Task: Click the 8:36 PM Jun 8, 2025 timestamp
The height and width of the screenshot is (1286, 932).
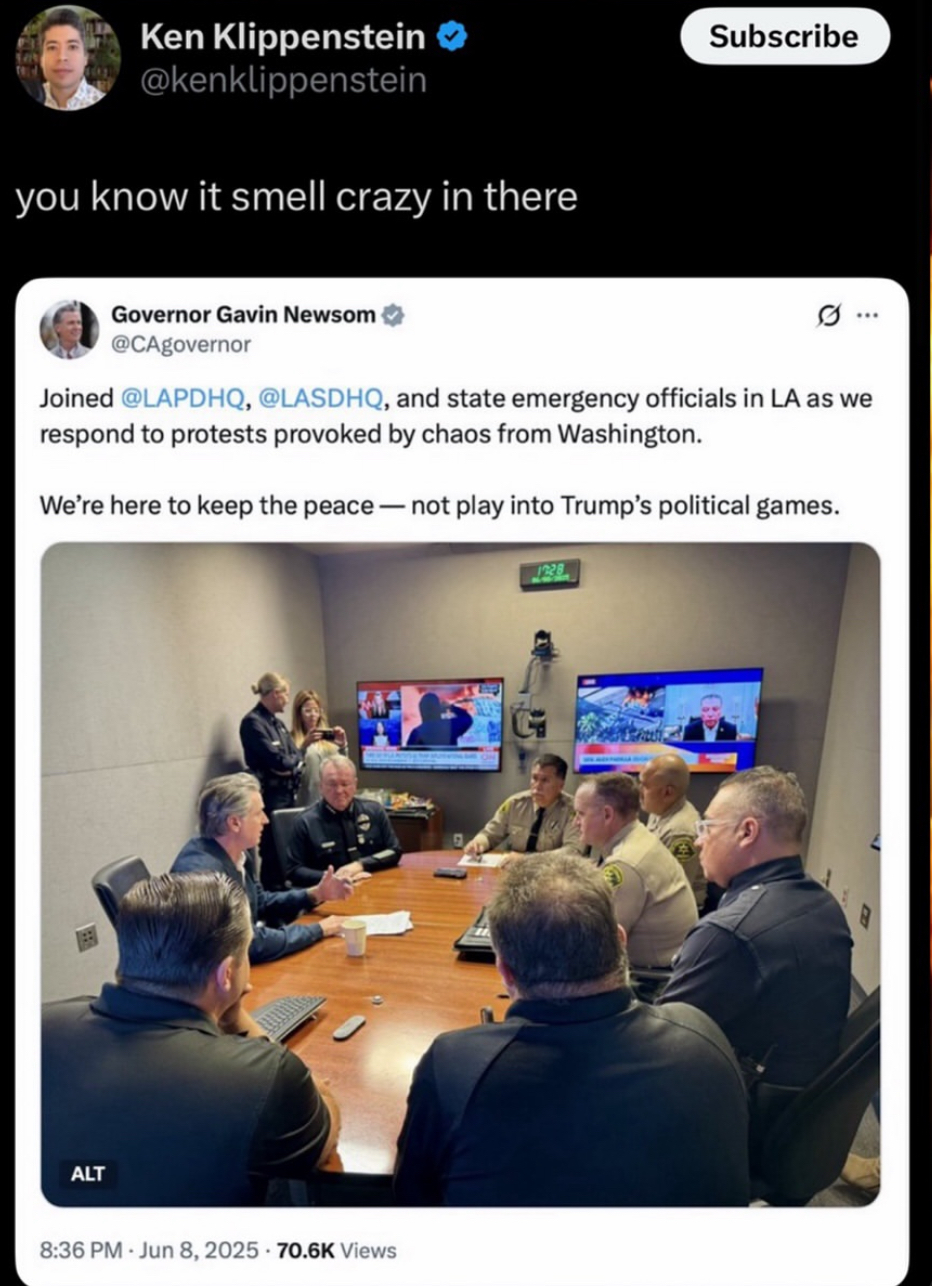Action: point(149,1250)
